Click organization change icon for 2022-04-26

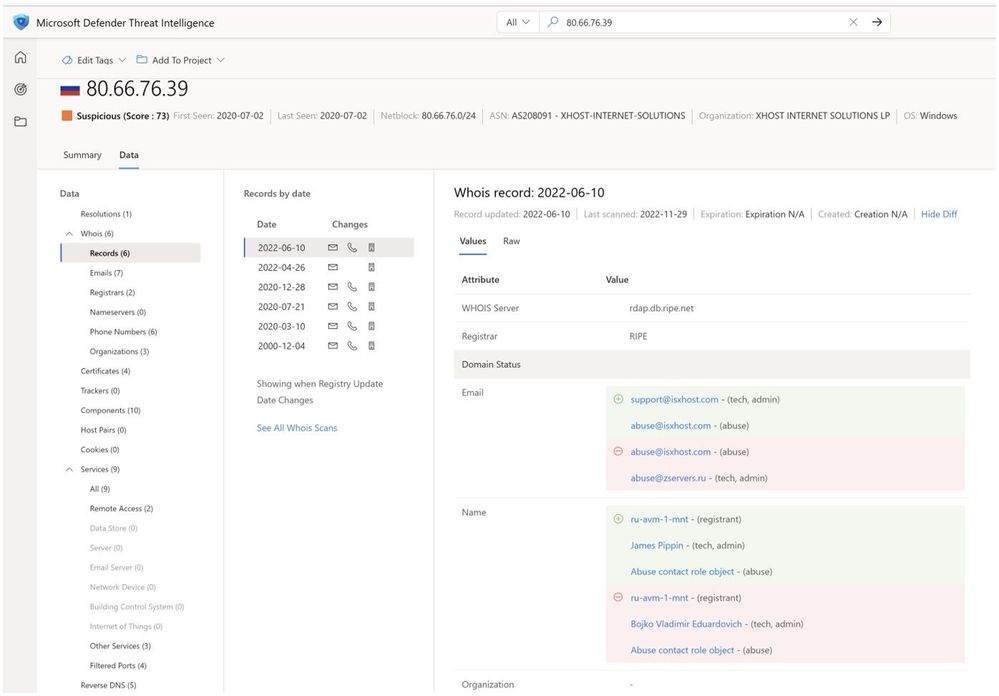(x=371, y=267)
